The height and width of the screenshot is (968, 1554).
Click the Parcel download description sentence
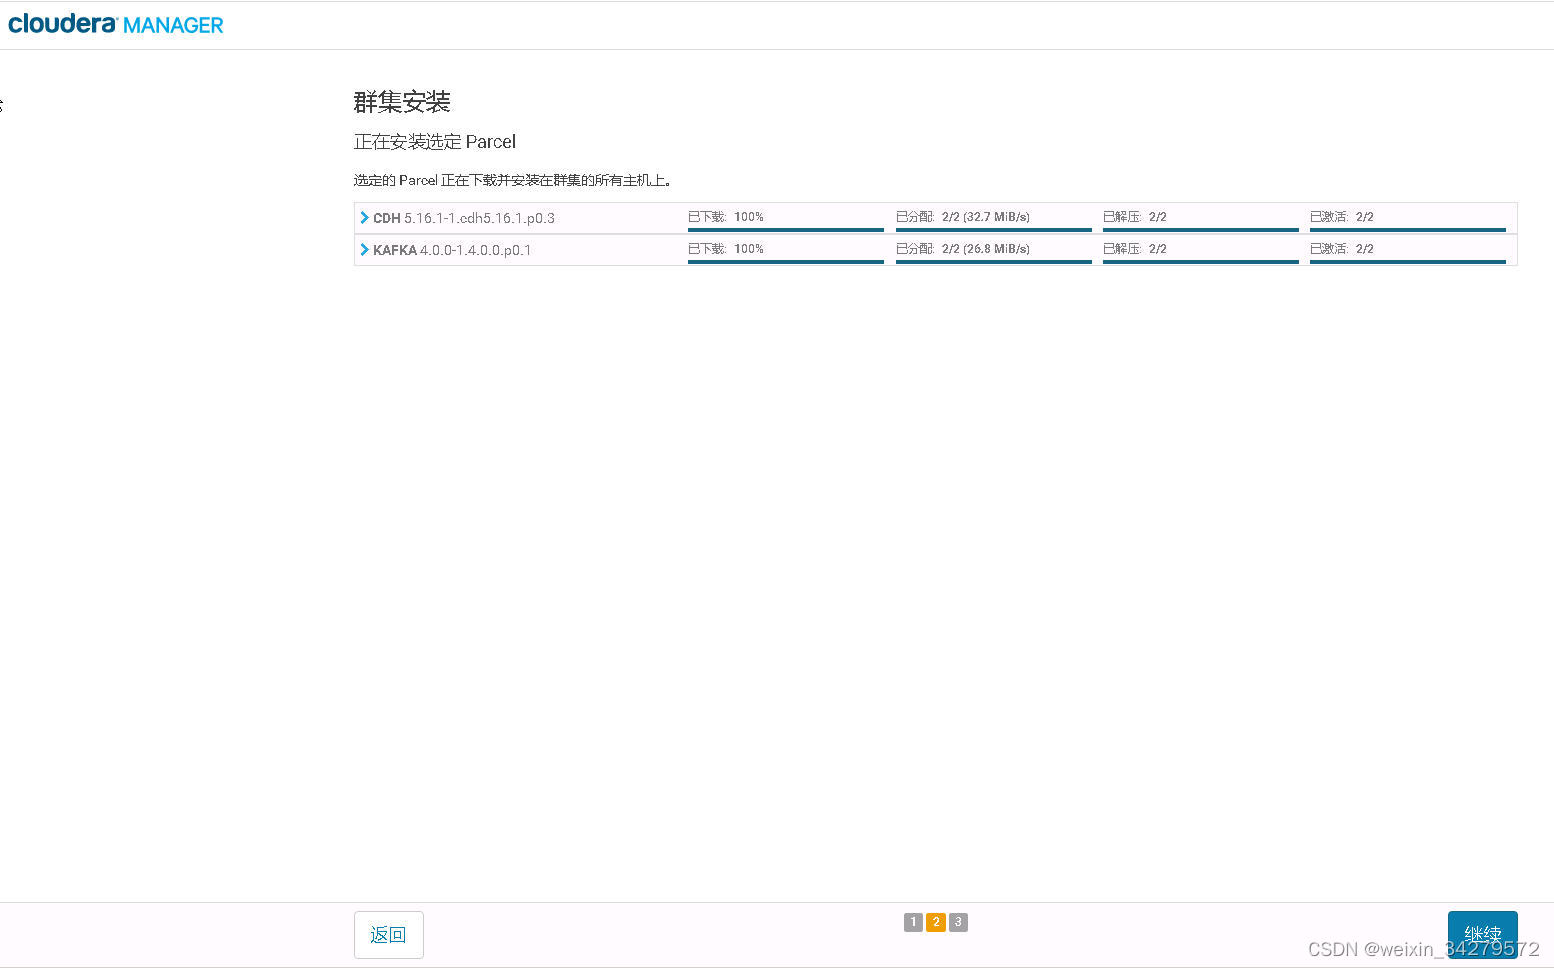click(x=513, y=180)
